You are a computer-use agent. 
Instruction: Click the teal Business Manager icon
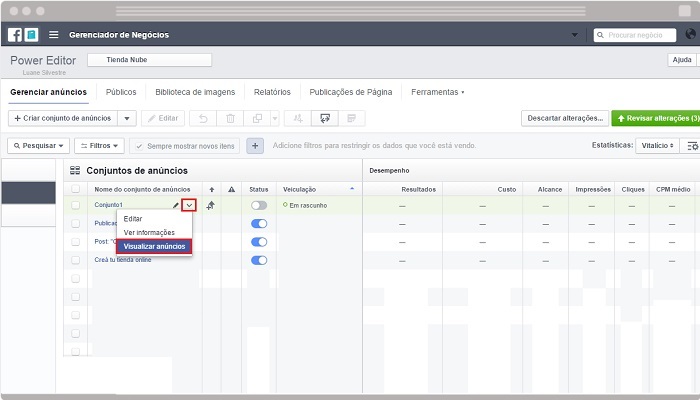[31, 34]
